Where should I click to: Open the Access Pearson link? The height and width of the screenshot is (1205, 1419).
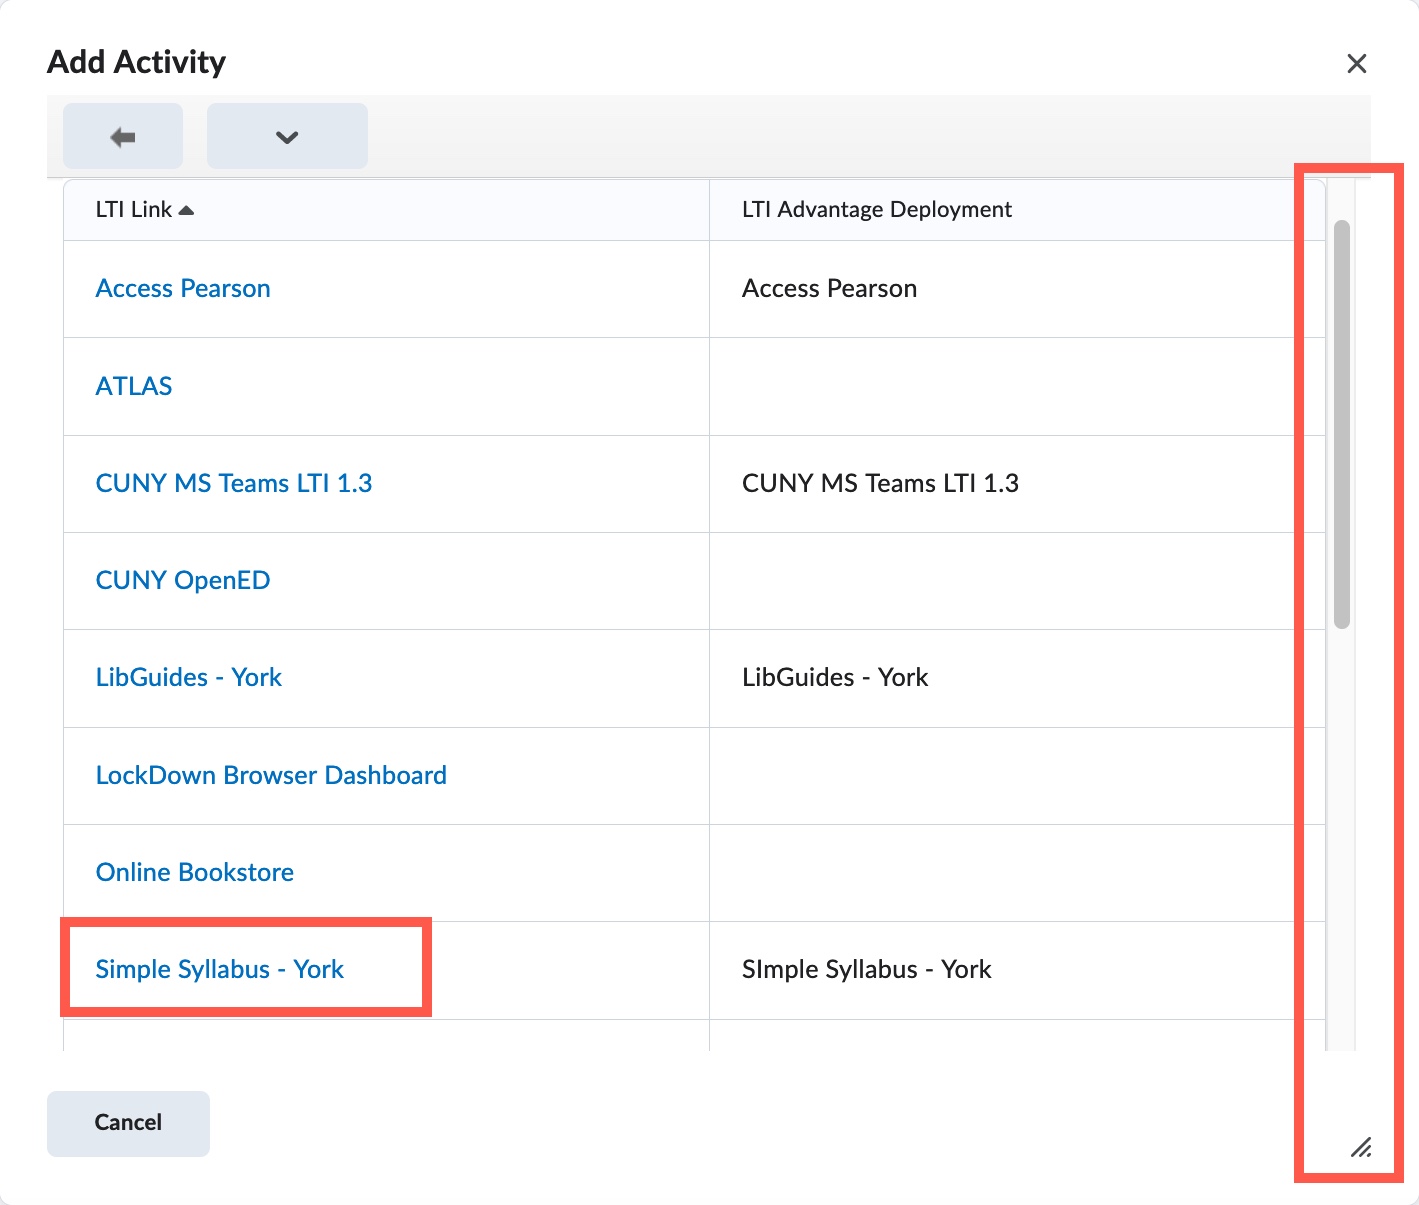click(183, 288)
